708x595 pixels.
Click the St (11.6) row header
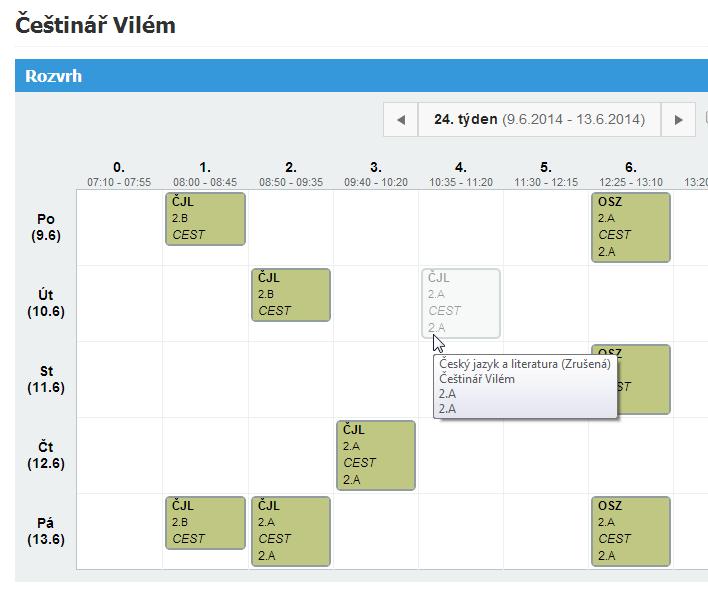[46, 379]
